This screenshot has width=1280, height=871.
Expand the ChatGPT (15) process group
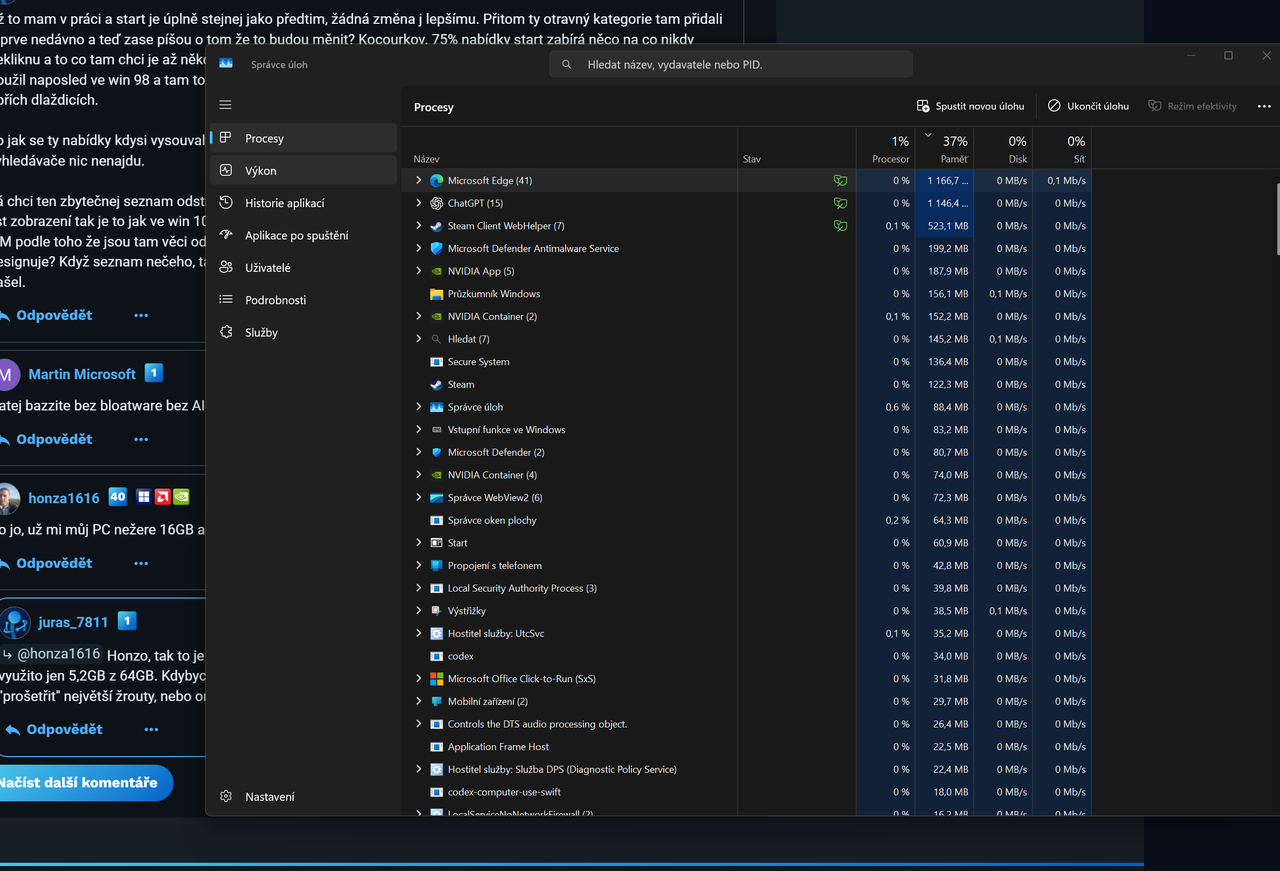[418, 203]
